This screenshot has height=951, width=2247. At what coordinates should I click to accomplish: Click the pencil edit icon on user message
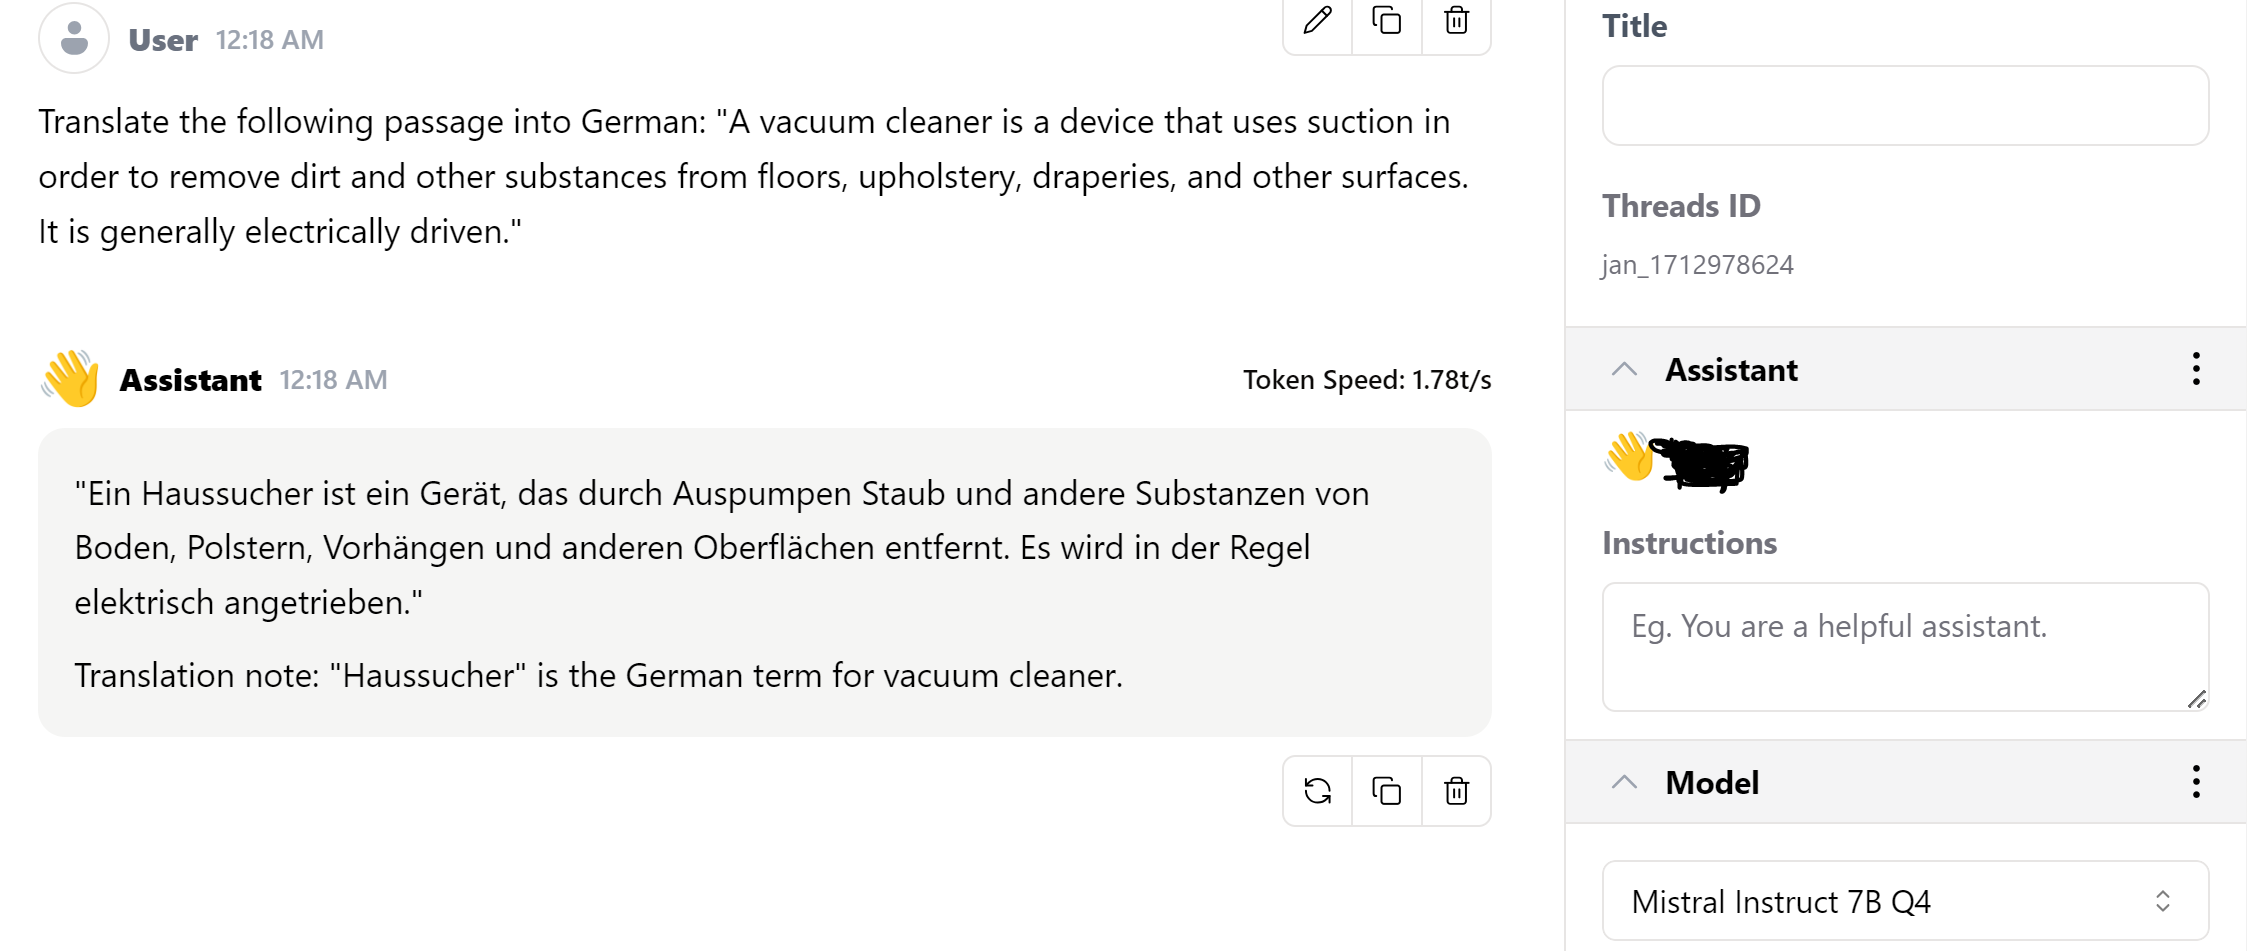(1317, 20)
